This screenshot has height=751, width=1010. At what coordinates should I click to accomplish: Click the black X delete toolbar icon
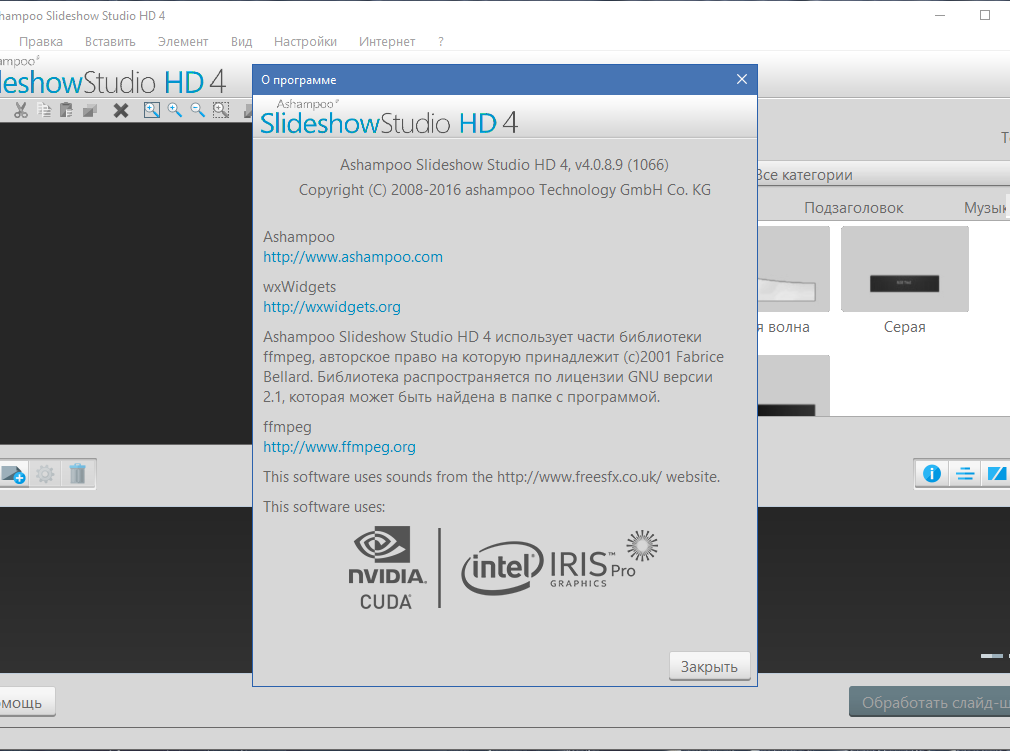(x=120, y=110)
